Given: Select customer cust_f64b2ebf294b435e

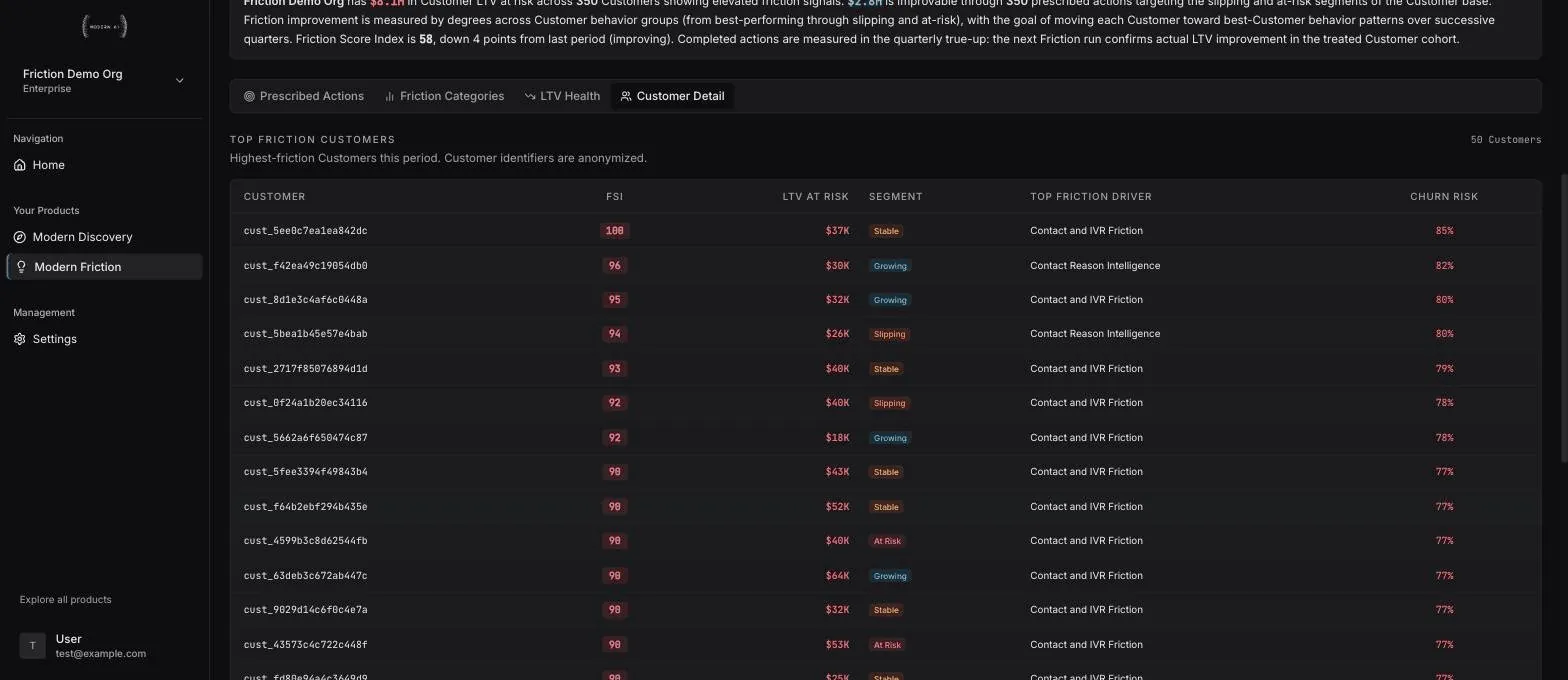Looking at the screenshot, I should [x=305, y=507].
